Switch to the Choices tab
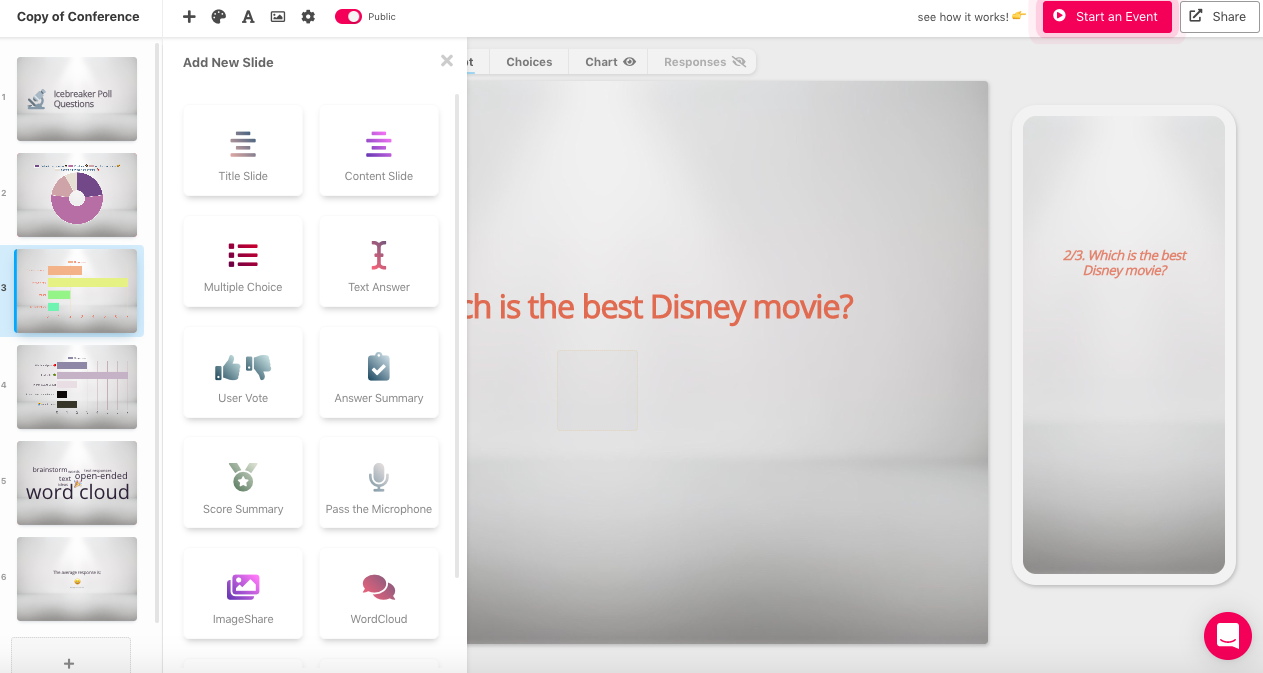 click(529, 62)
